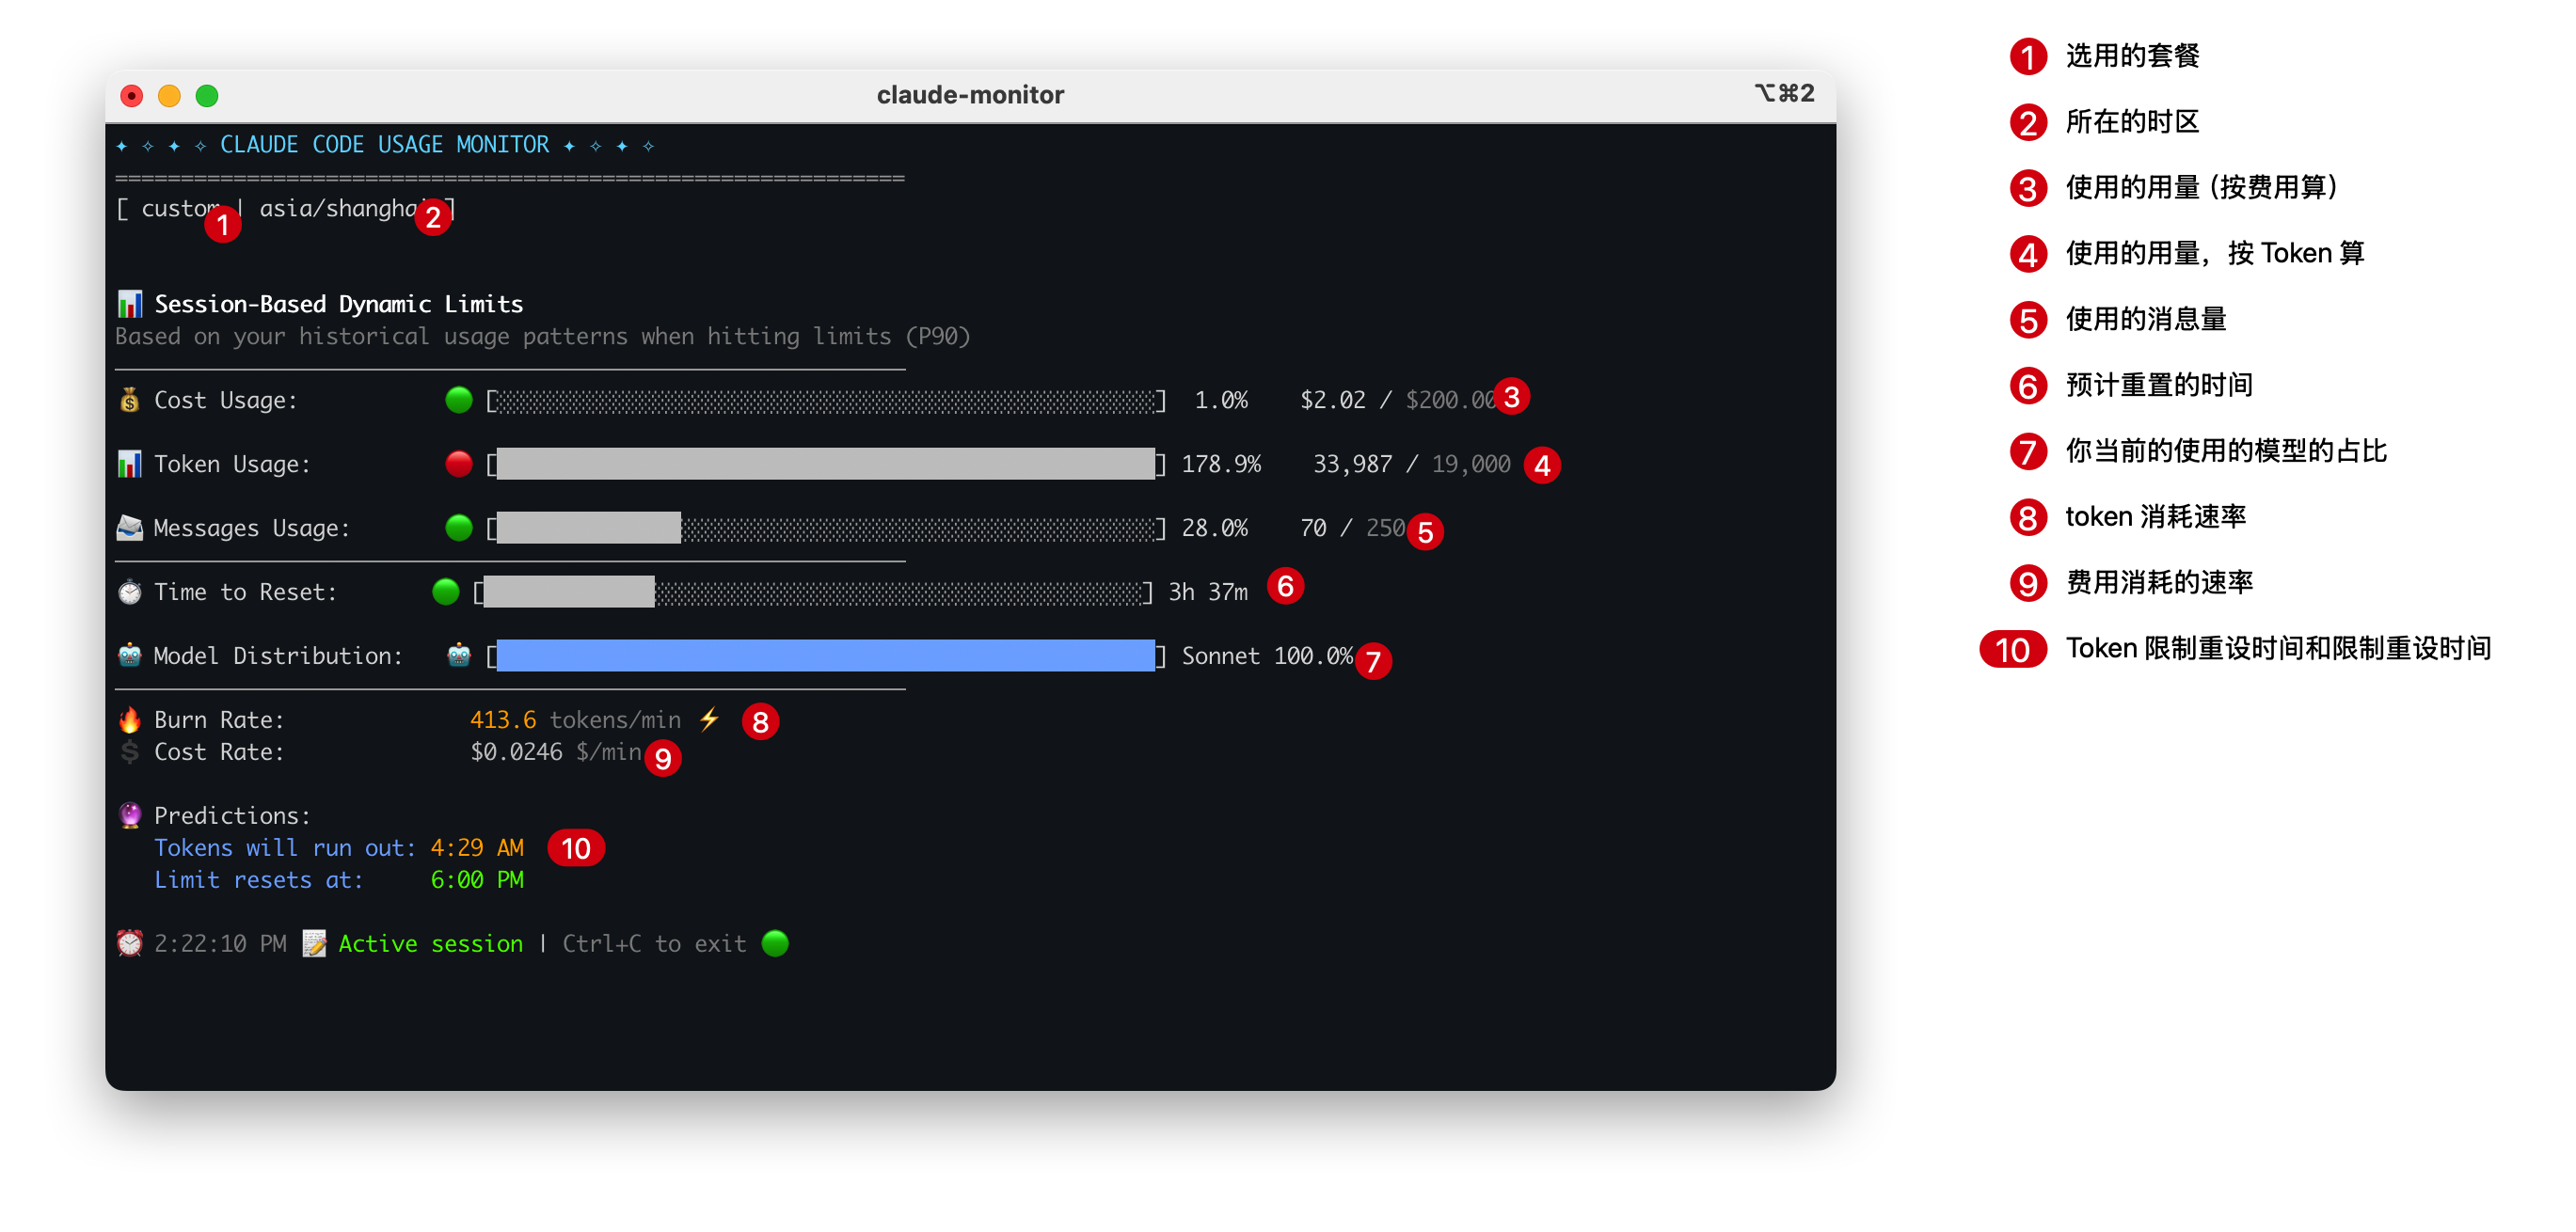Viewport: 2576px width, 1232px height.
Task: Click the red number 10 annotation badge
Action: [x=576, y=848]
